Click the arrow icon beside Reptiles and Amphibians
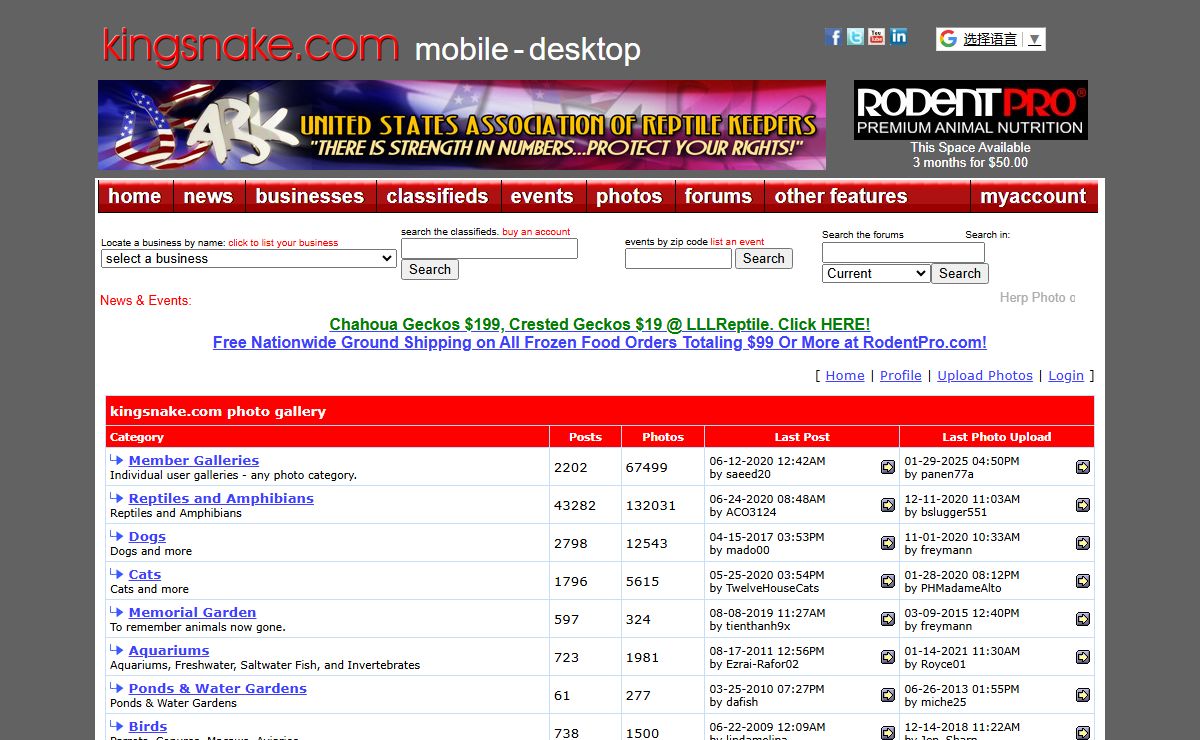 117,498
